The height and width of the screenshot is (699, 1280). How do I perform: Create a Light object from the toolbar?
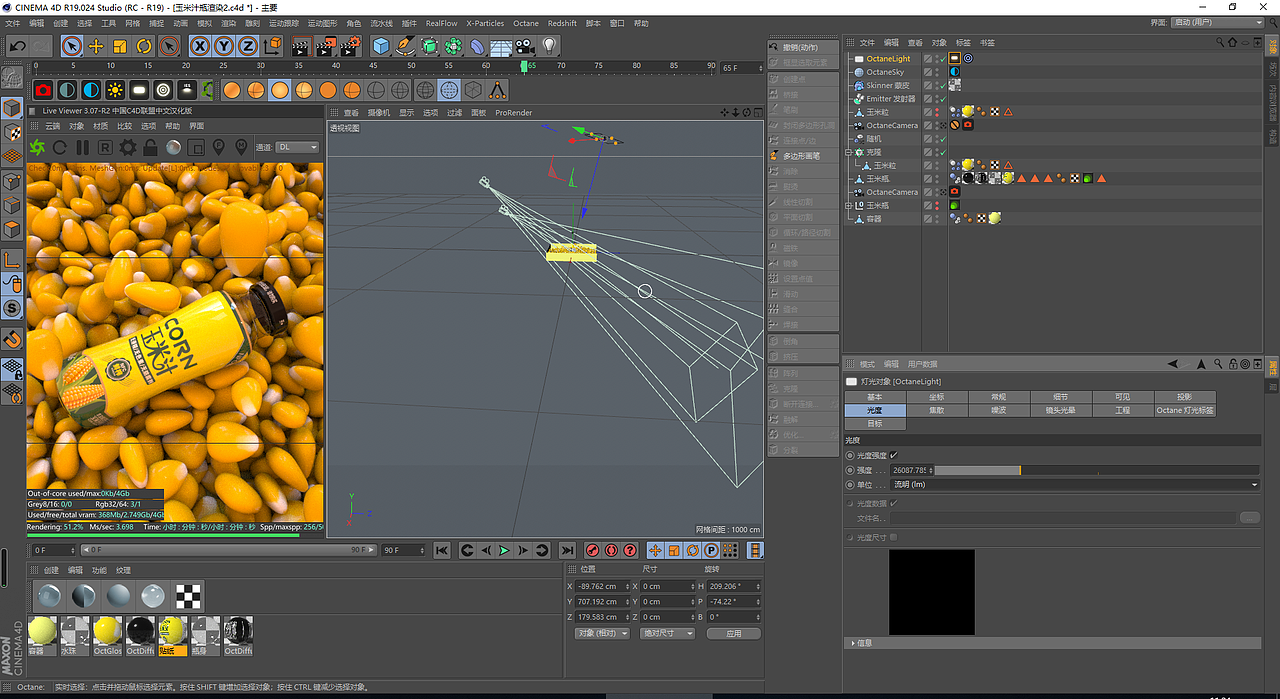pos(547,45)
